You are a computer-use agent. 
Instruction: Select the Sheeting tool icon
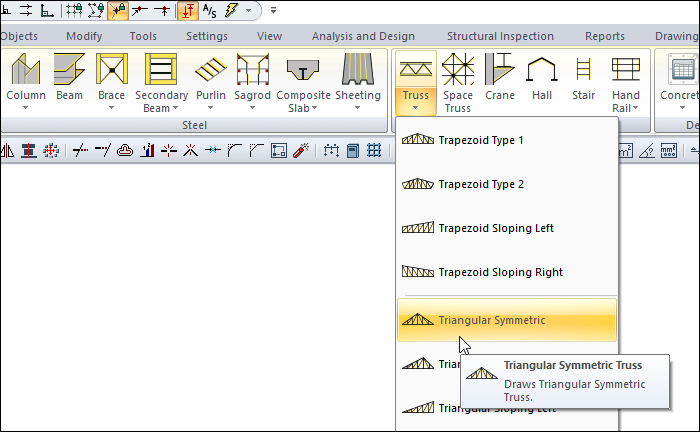358,69
